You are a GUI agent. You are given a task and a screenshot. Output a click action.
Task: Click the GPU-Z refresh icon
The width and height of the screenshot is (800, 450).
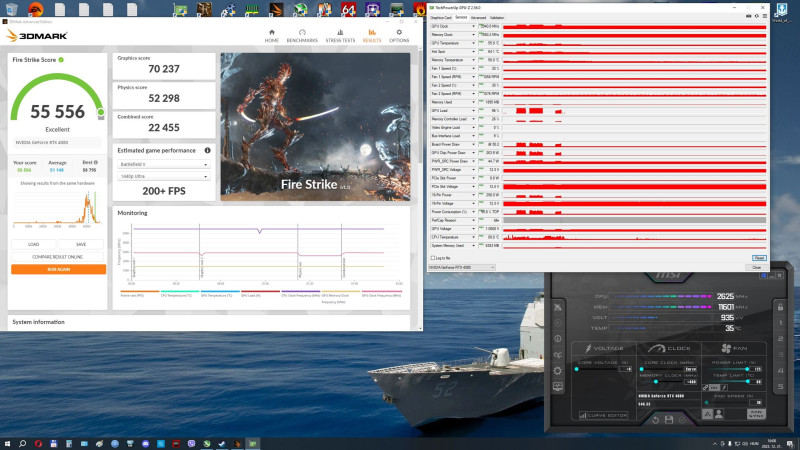pyautogui.click(x=757, y=16)
